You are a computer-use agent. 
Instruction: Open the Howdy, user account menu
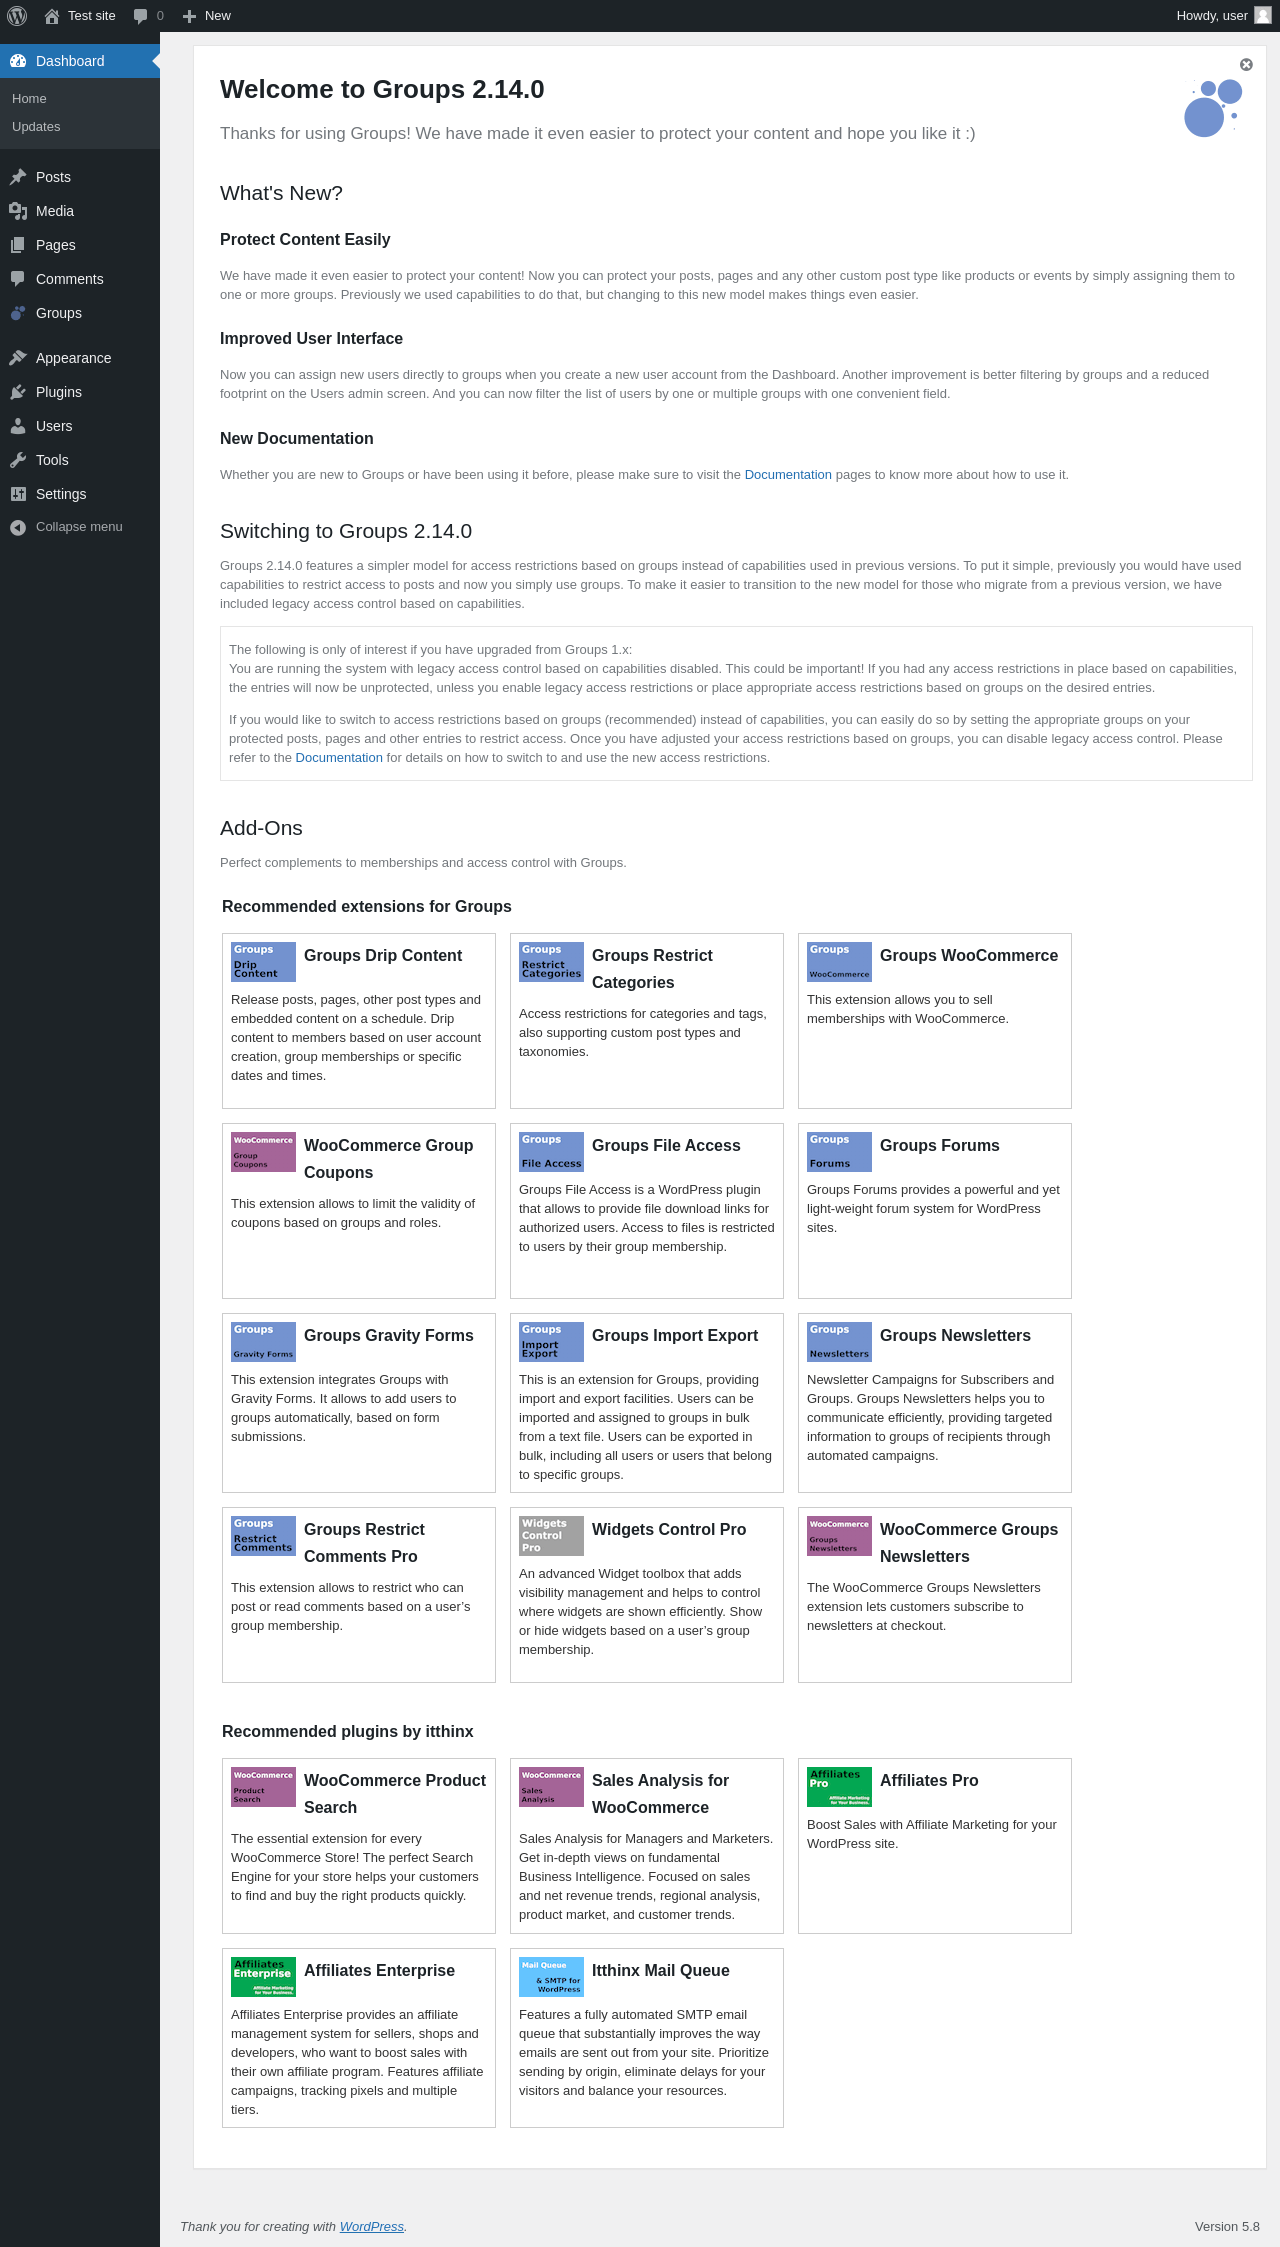pyautogui.click(x=1223, y=16)
